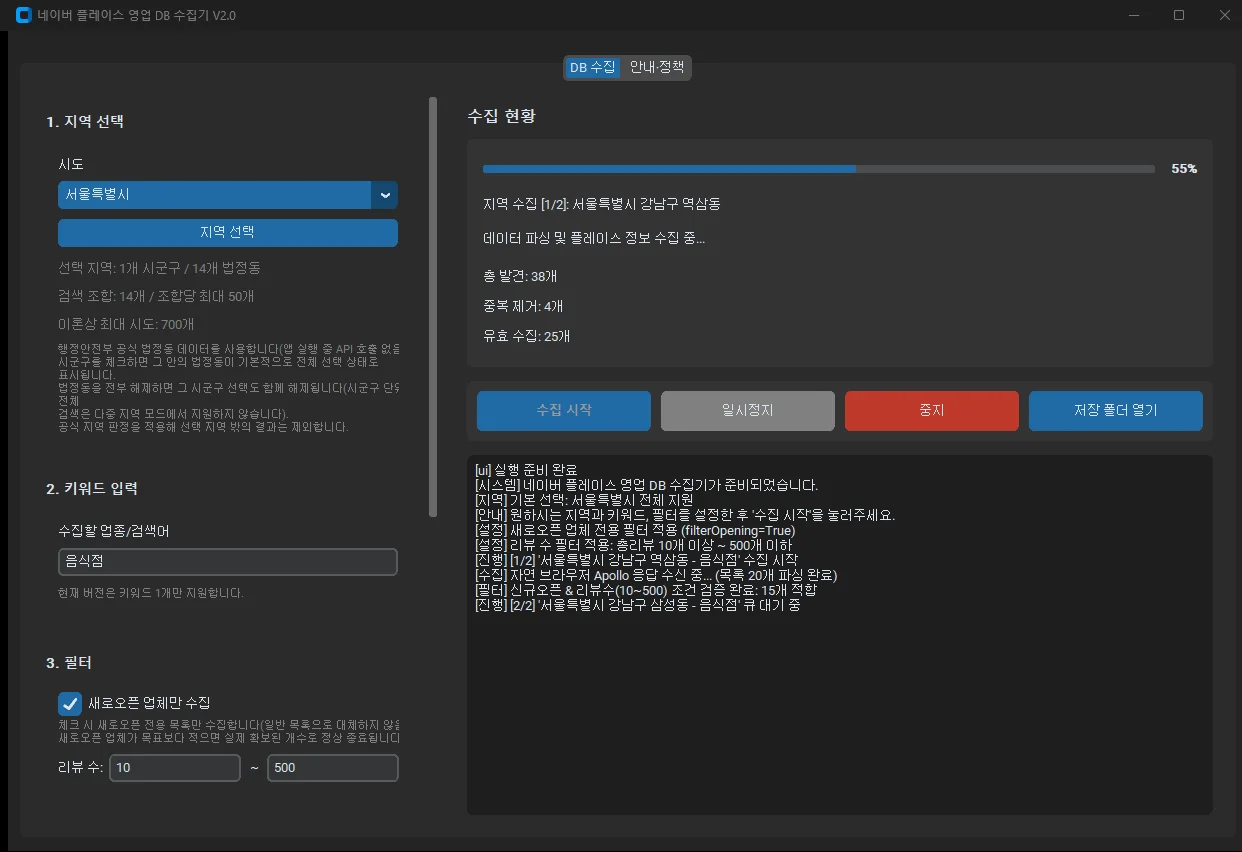This screenshot has height=852, width=1242.
Task: Click the 수집할 업종/검색어 input with 음식점
Action: tap(228, 562)
